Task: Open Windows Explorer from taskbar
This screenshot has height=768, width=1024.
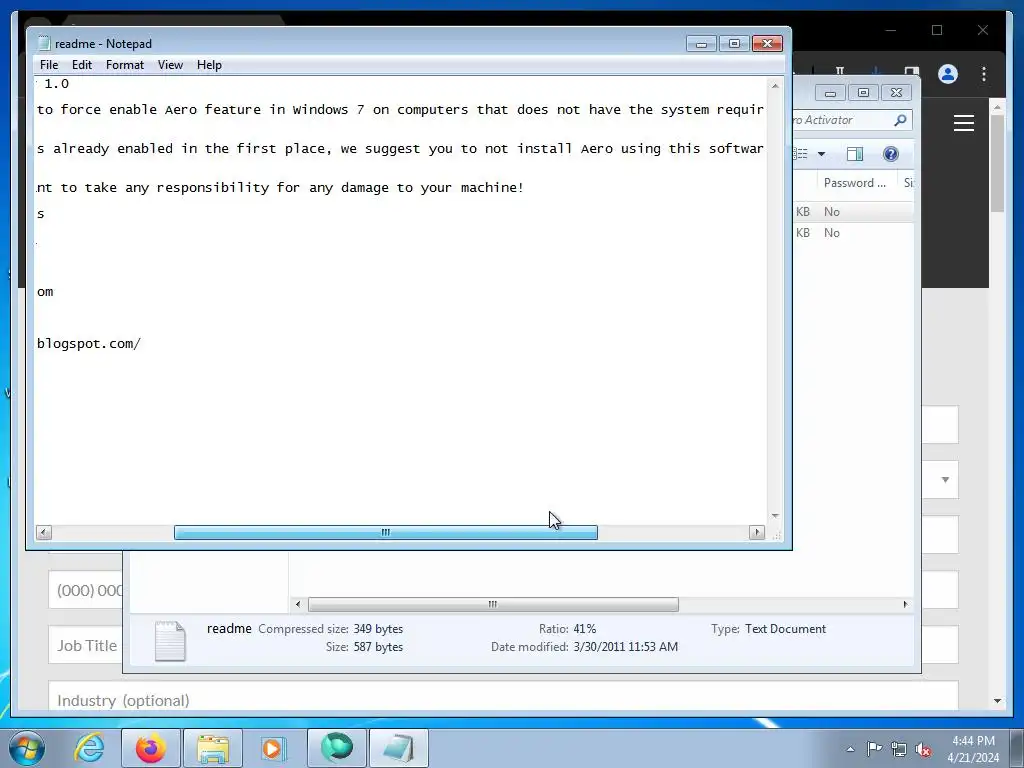Action: coord(213,748)
